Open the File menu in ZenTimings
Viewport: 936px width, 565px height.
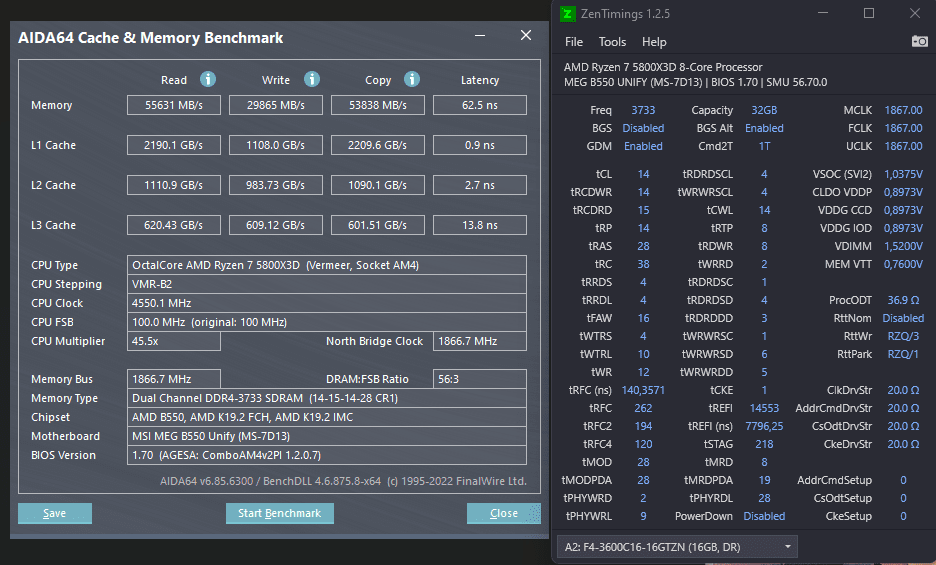(574, 42)
